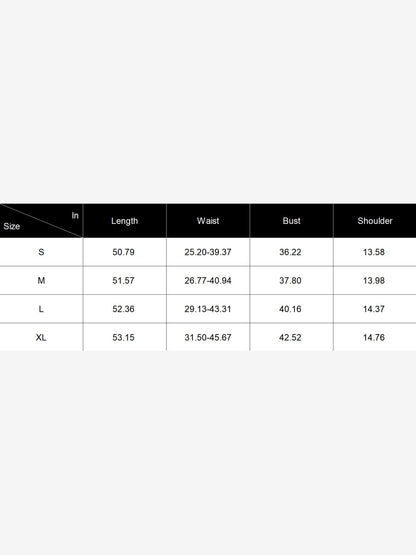Select bust value 42.52
The width and height of the screenshot is (416, 555).
290,337
